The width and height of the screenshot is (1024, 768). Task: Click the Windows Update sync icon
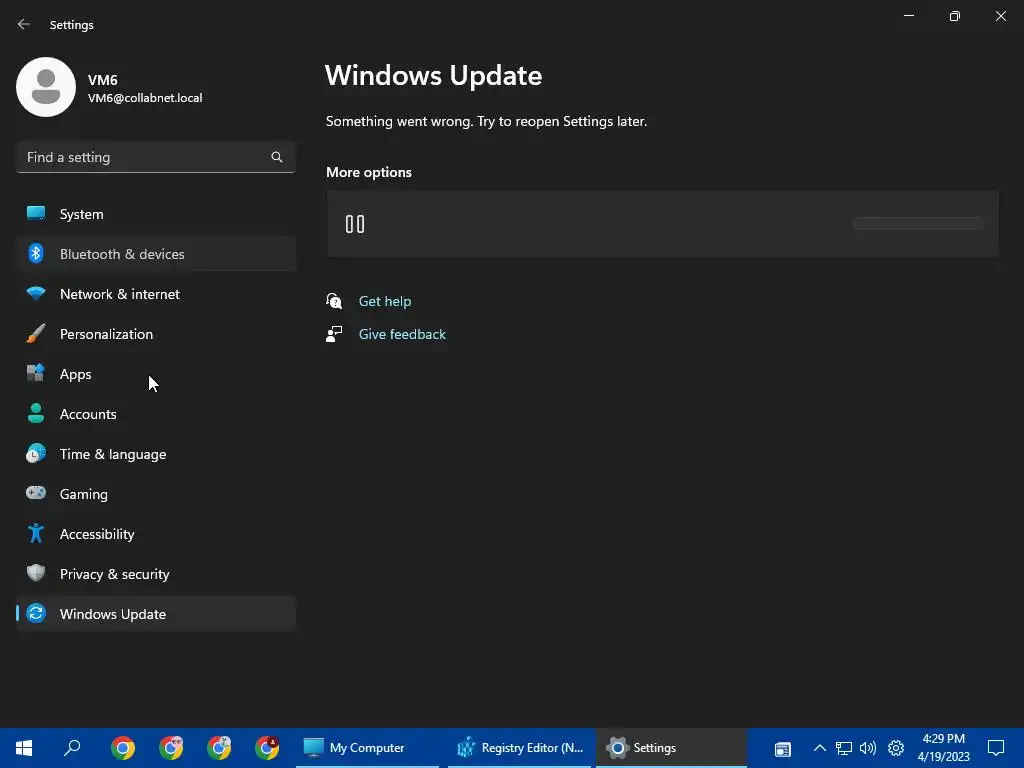pos(36,613)
